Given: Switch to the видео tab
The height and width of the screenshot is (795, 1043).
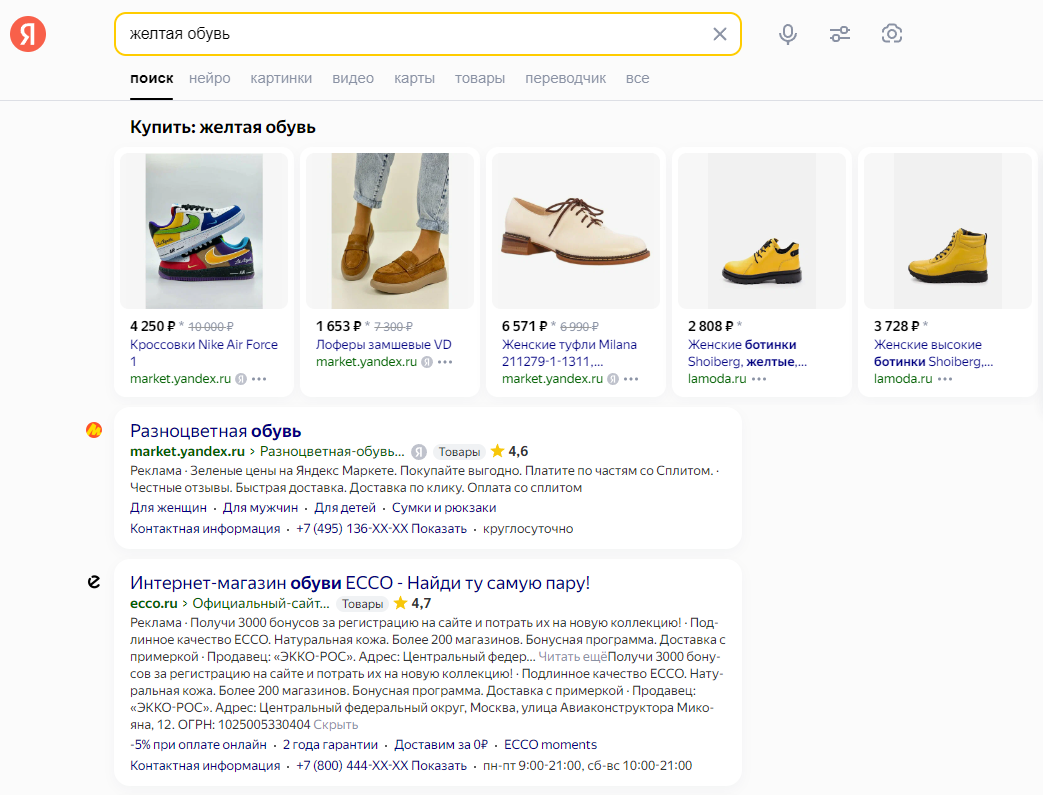Looking at the screenshot, I should (x=353, y=79).
